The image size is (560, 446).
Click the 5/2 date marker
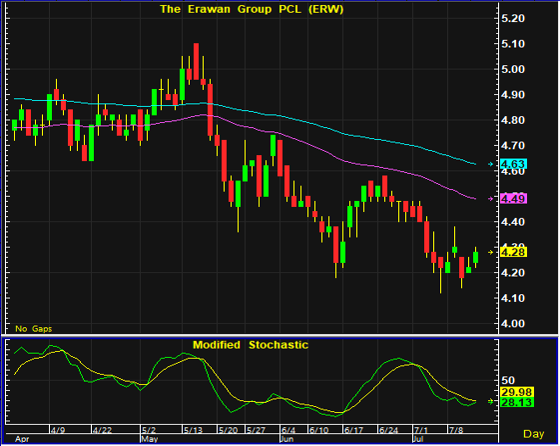coord(149,430)
